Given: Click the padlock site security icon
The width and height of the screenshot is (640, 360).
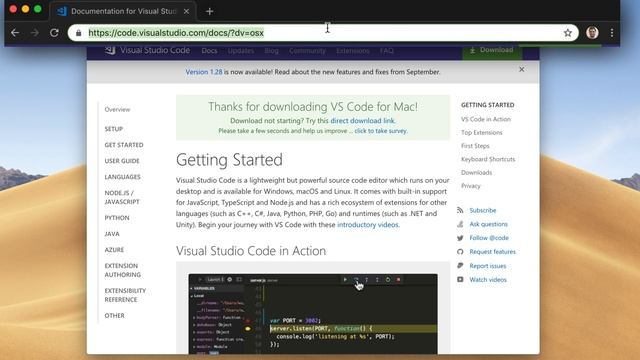Looking at the screenshot, I should 78,33.
